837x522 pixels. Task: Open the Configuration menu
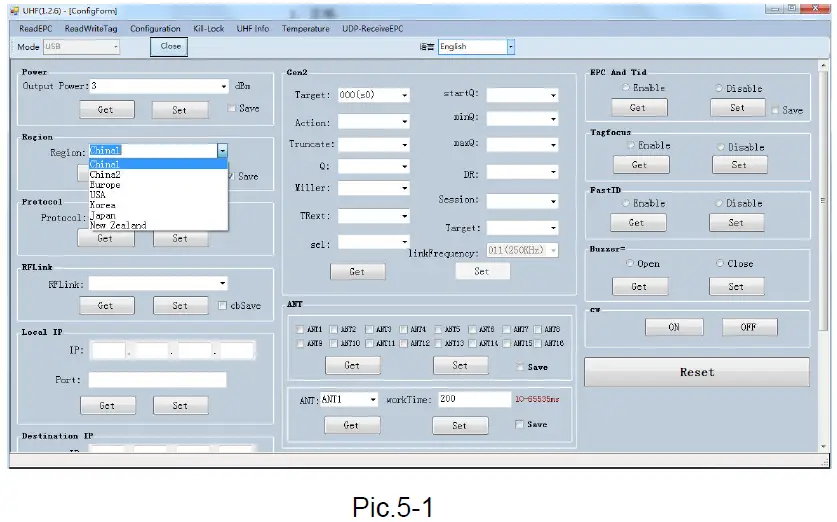pyautogui.click(x=155, y=29)
